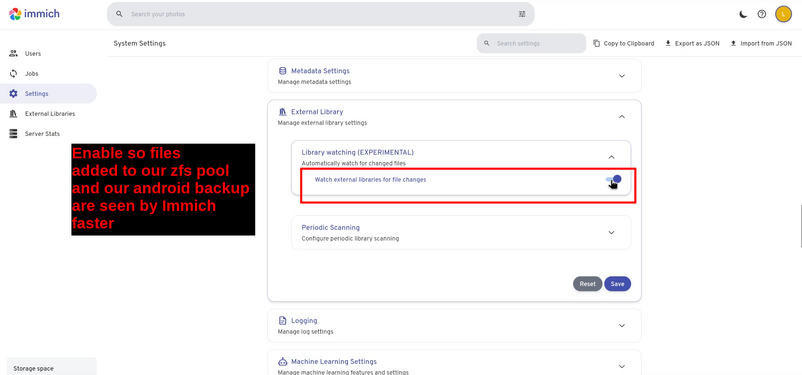Focus the Search settings field
Viewport: 802px width, 375px height.
click(x=531, y=43)
